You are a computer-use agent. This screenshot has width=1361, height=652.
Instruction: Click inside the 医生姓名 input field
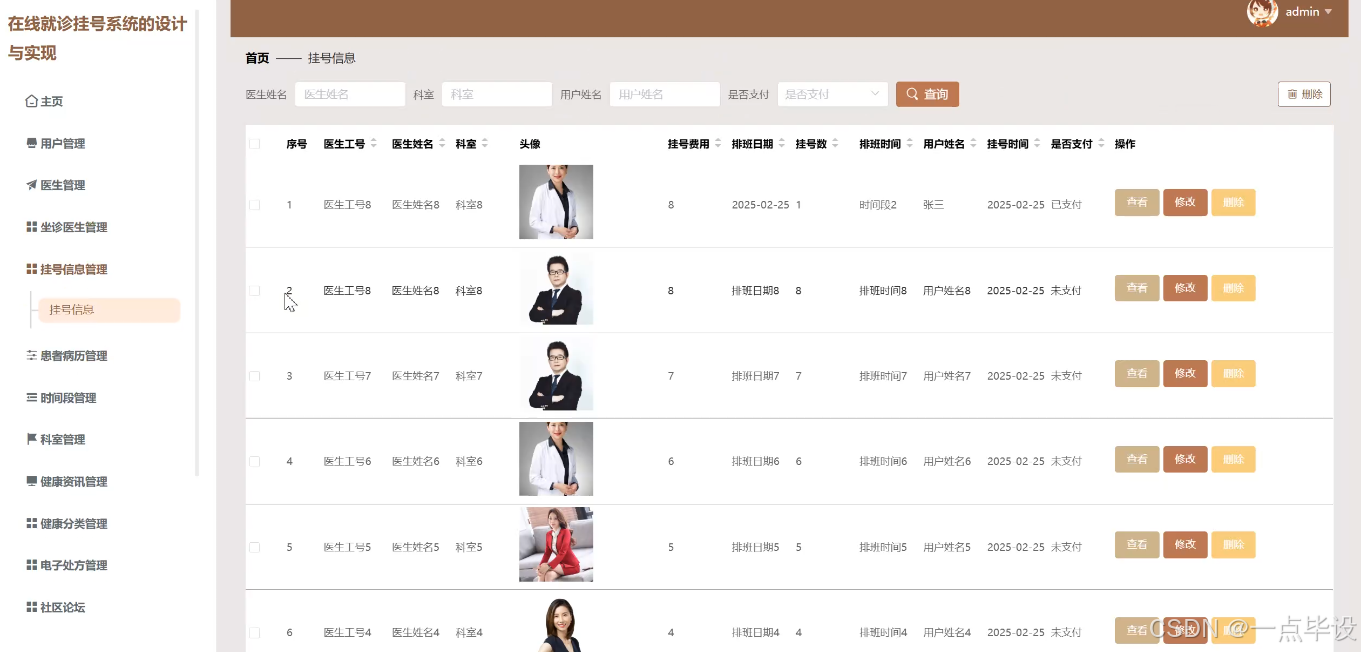click(x=349, y=93)
